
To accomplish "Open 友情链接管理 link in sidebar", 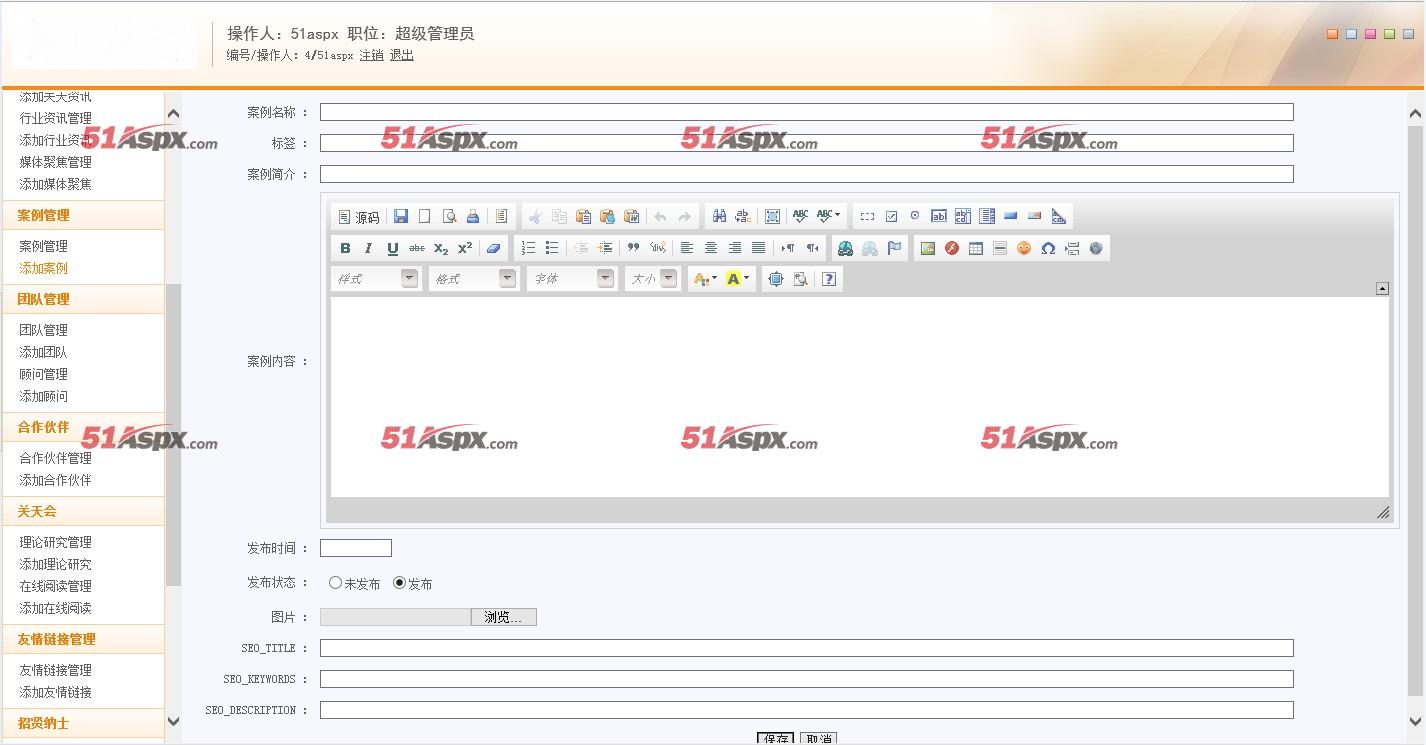I will [x=55, y=670].
